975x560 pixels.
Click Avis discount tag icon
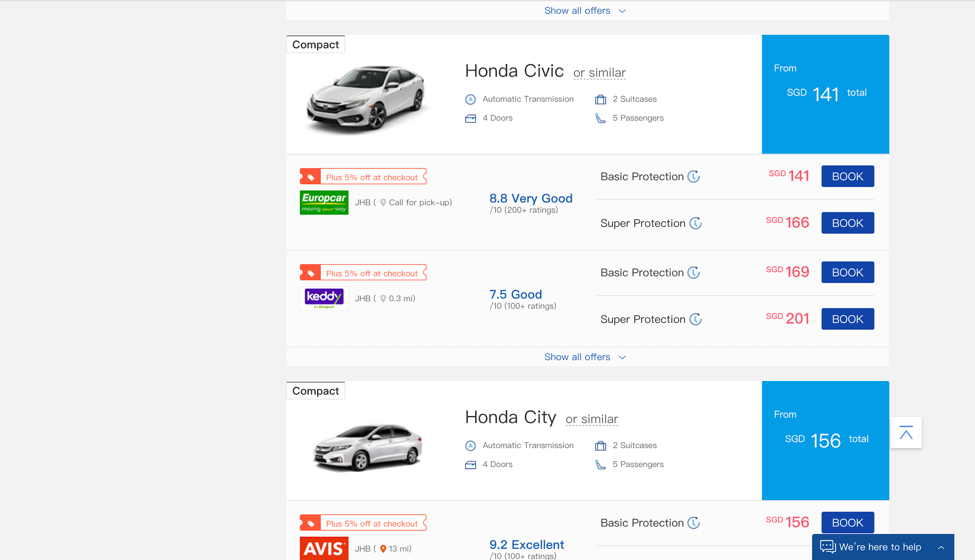(x=310, y=523)
